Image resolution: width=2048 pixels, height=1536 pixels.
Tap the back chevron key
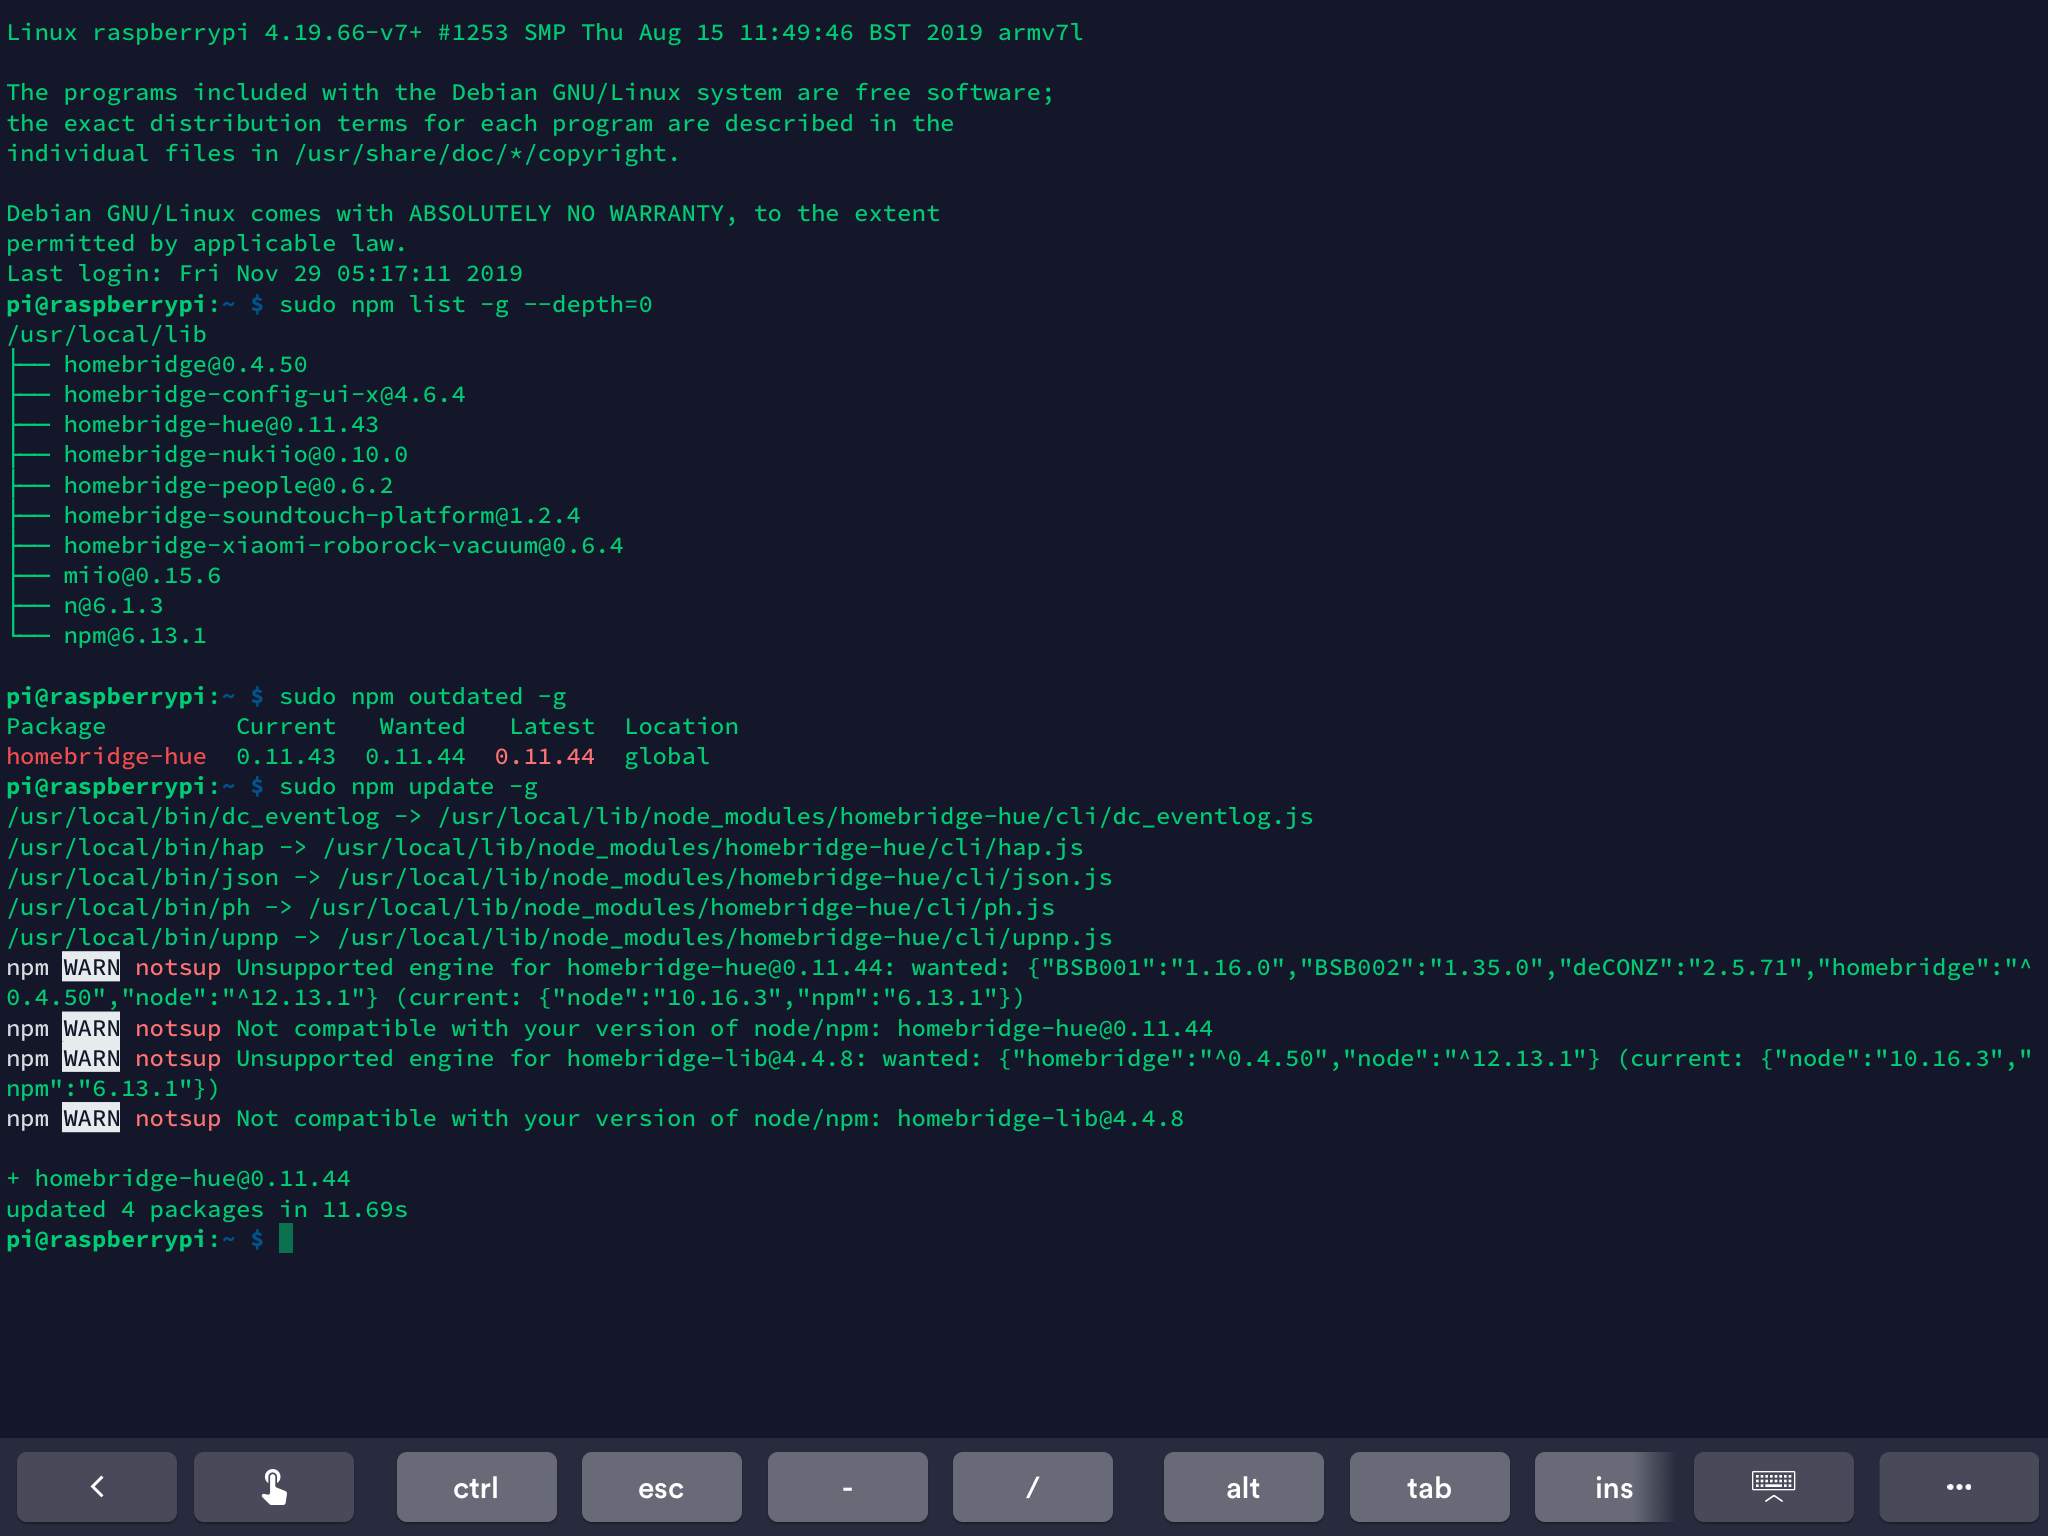pyautogui.click(x=97, y=1487)
